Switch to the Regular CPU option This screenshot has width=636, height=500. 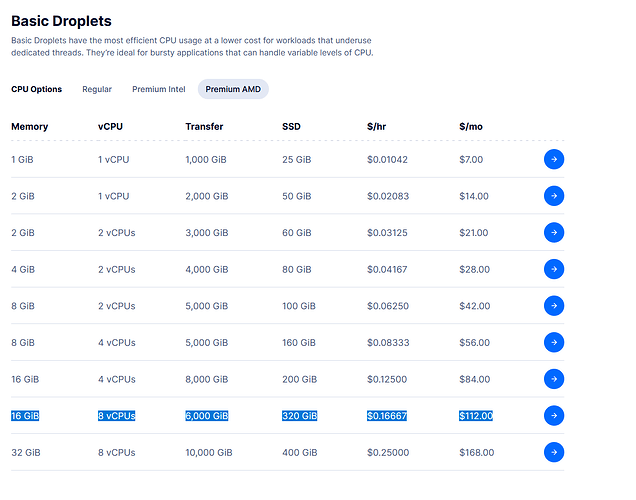(97, 89)
